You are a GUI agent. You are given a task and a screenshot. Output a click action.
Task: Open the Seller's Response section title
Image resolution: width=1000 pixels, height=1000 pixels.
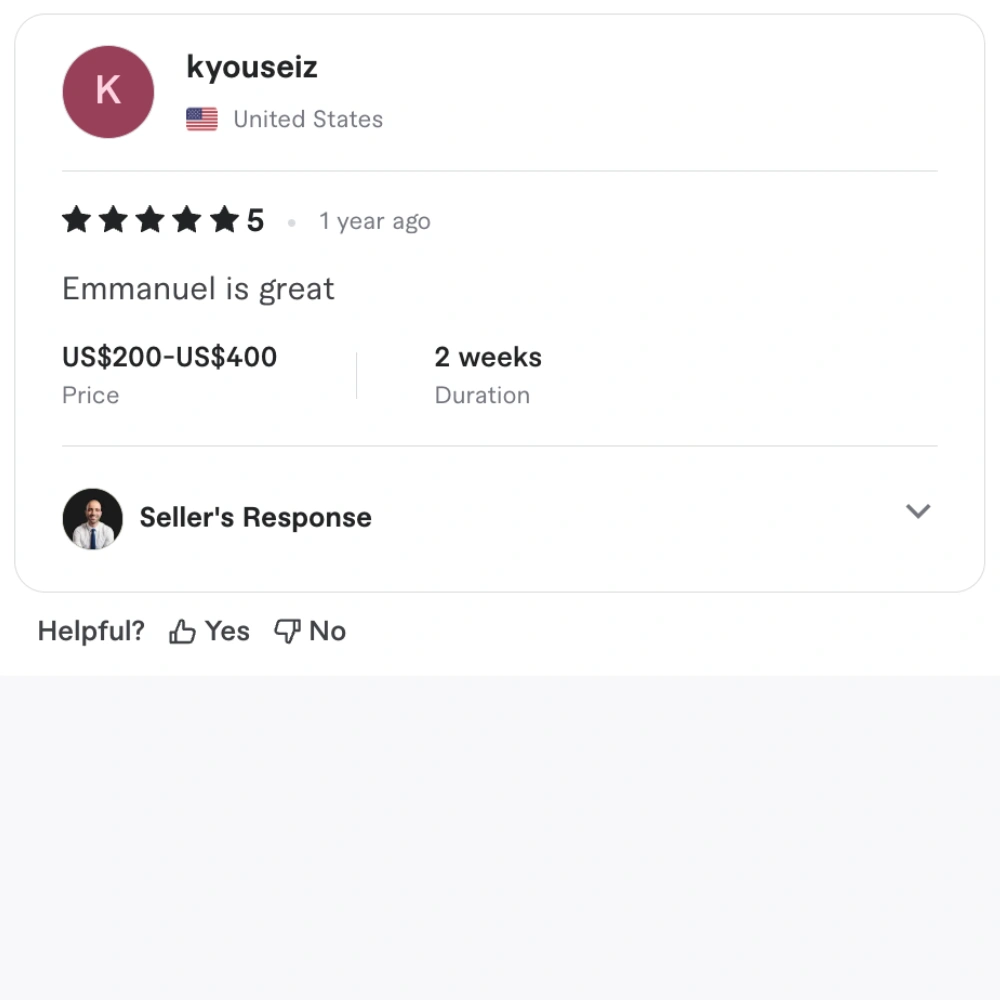(x=255, y=517)
